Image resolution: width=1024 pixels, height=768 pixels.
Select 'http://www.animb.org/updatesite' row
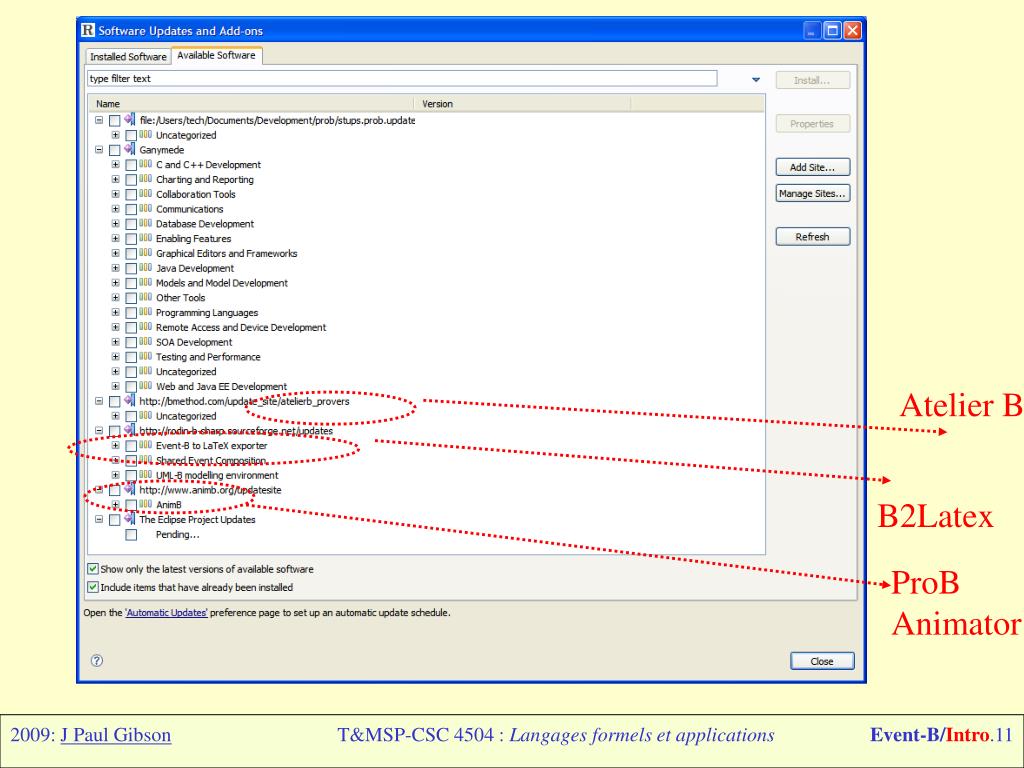point(210,490)
